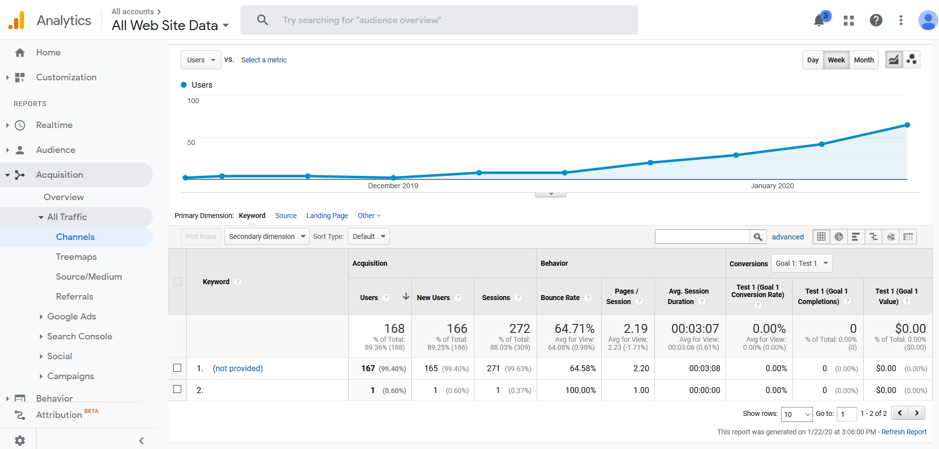
Task: Click help icon beside Sessions header
Action: point(518,298)
